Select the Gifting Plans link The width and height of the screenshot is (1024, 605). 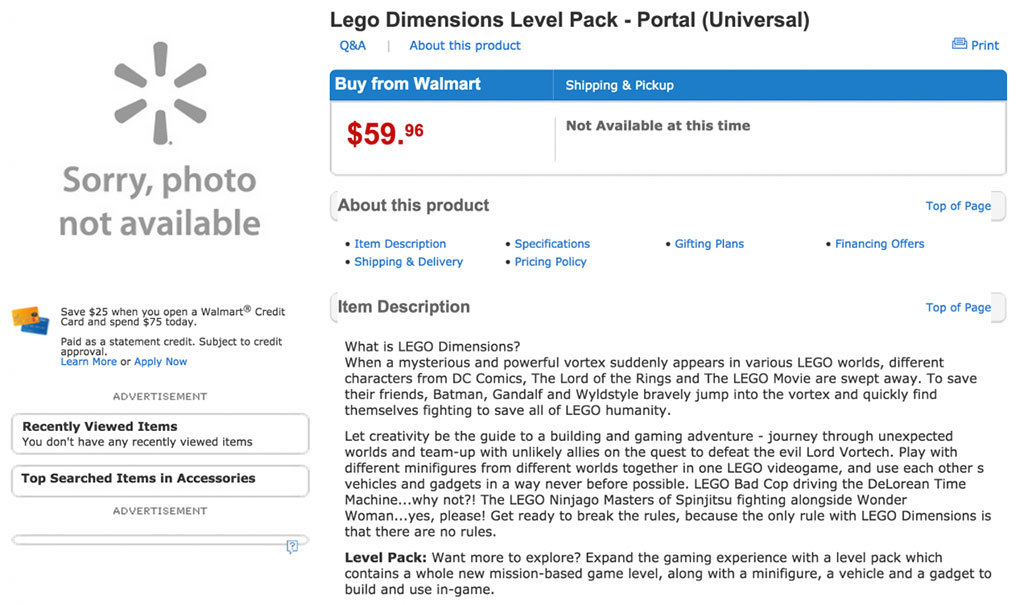[709, 244]
